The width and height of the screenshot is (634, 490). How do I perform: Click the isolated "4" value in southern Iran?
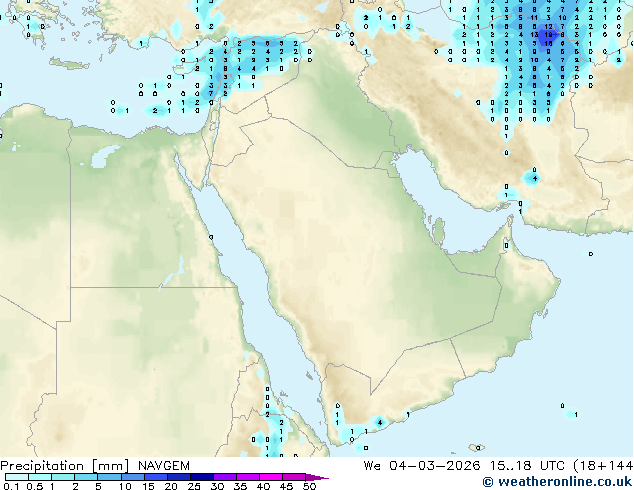(x=535, y=178)
